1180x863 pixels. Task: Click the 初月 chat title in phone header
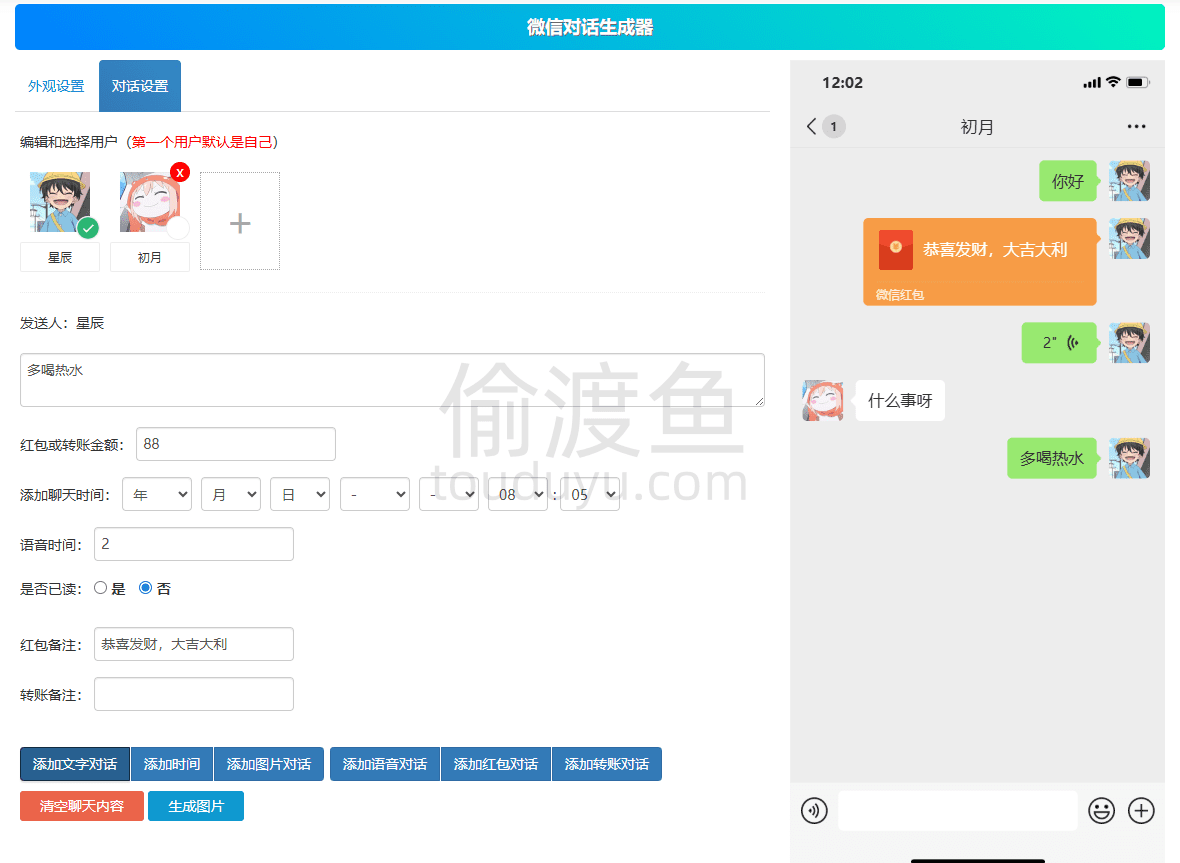(977, 127)
